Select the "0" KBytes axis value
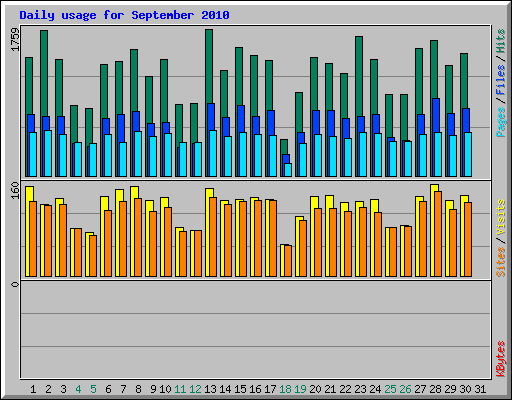The image size is (512, 400). coord(15,284)
